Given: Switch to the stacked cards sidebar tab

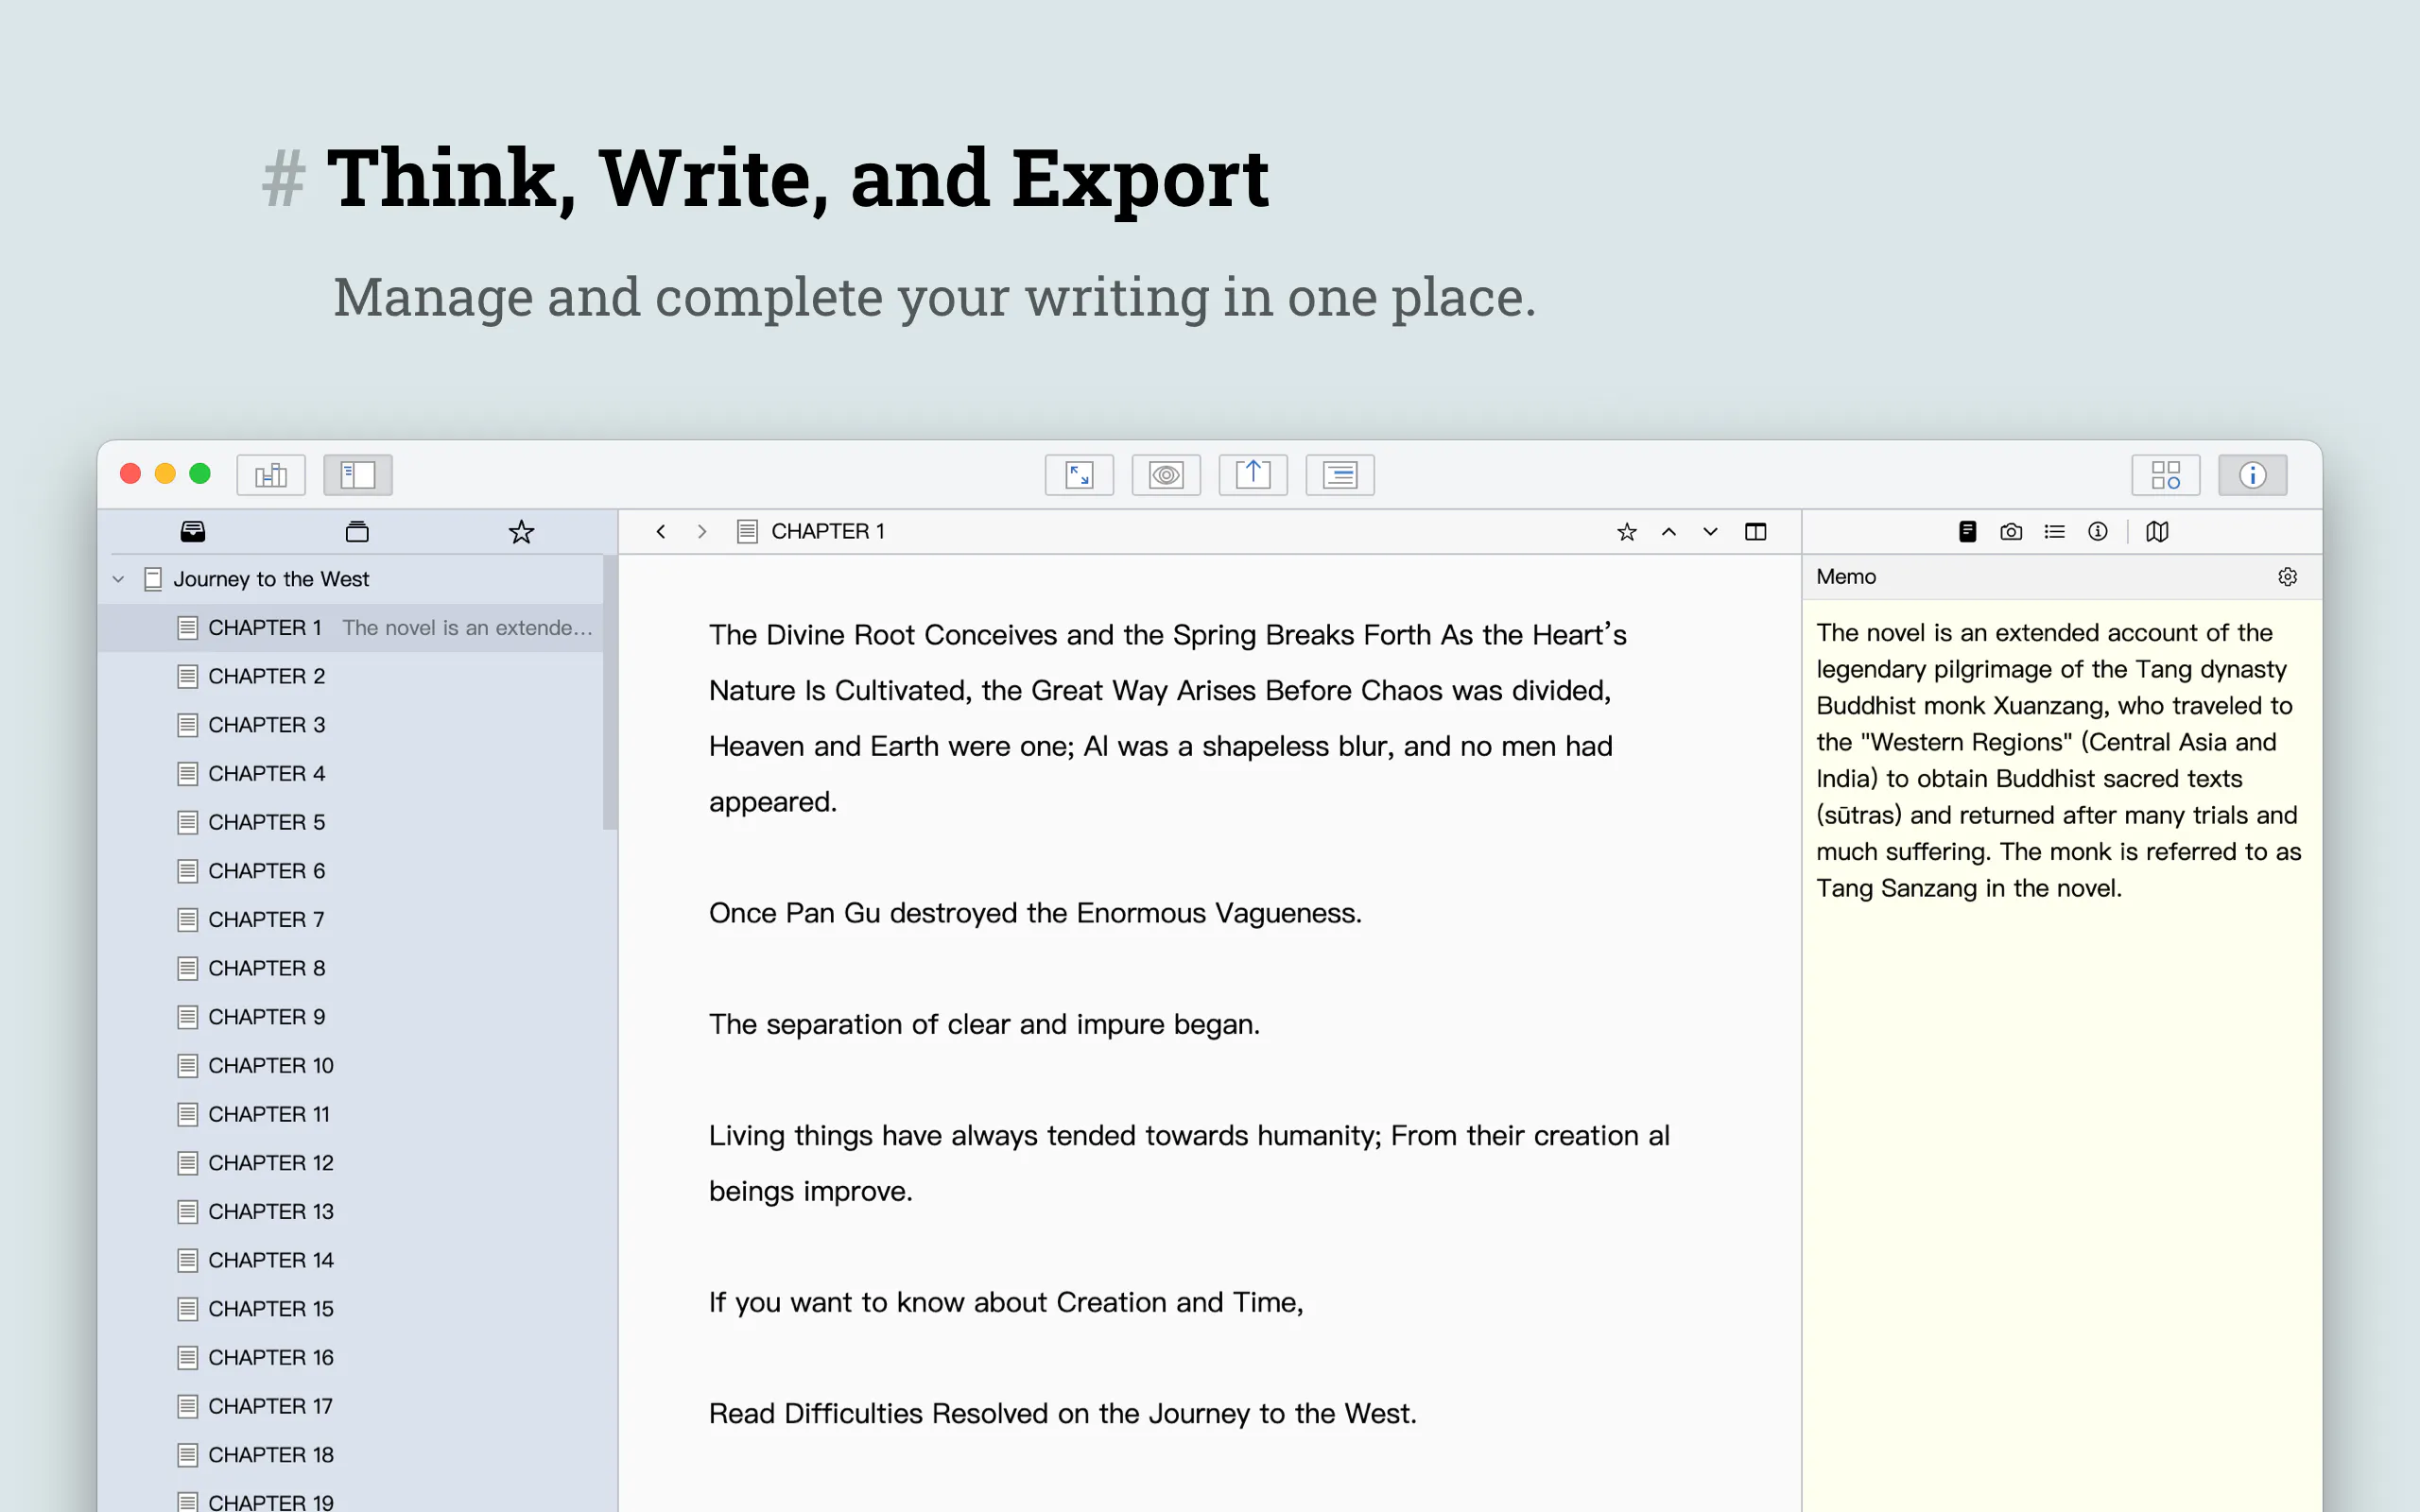Looking at the screenshot, I should click(357, 531).
